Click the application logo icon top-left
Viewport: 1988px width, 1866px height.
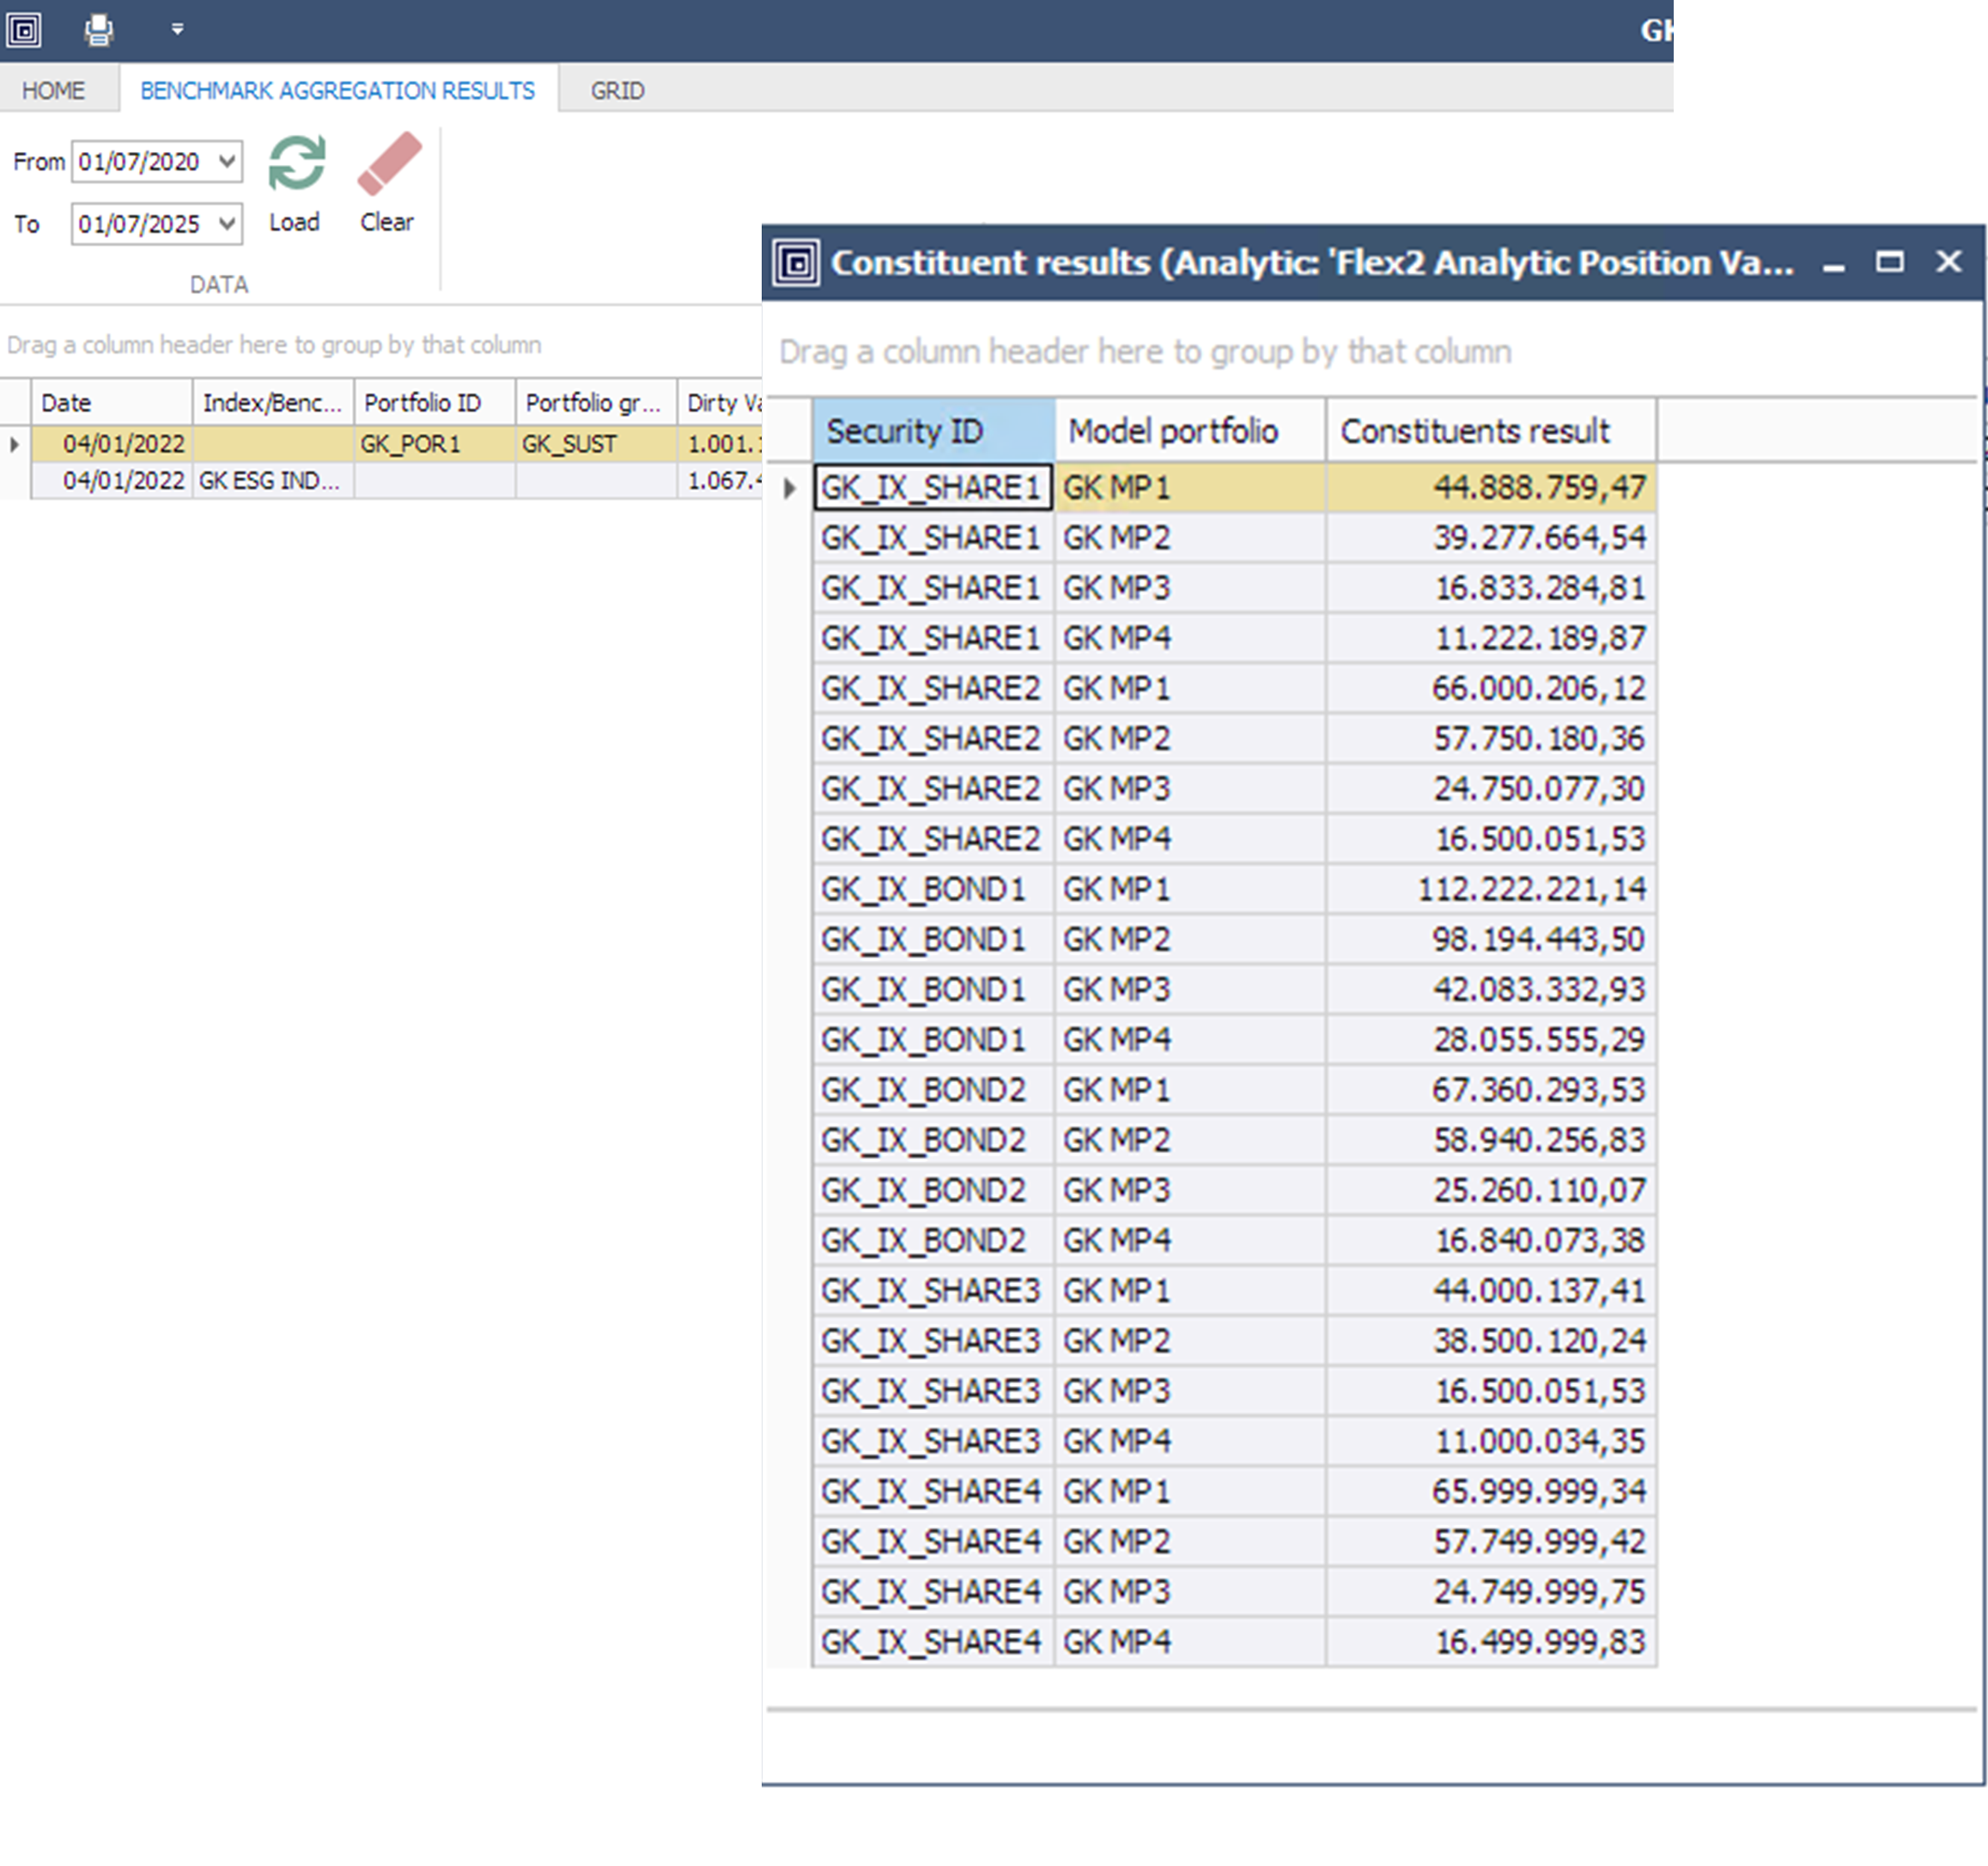point(24,29)
